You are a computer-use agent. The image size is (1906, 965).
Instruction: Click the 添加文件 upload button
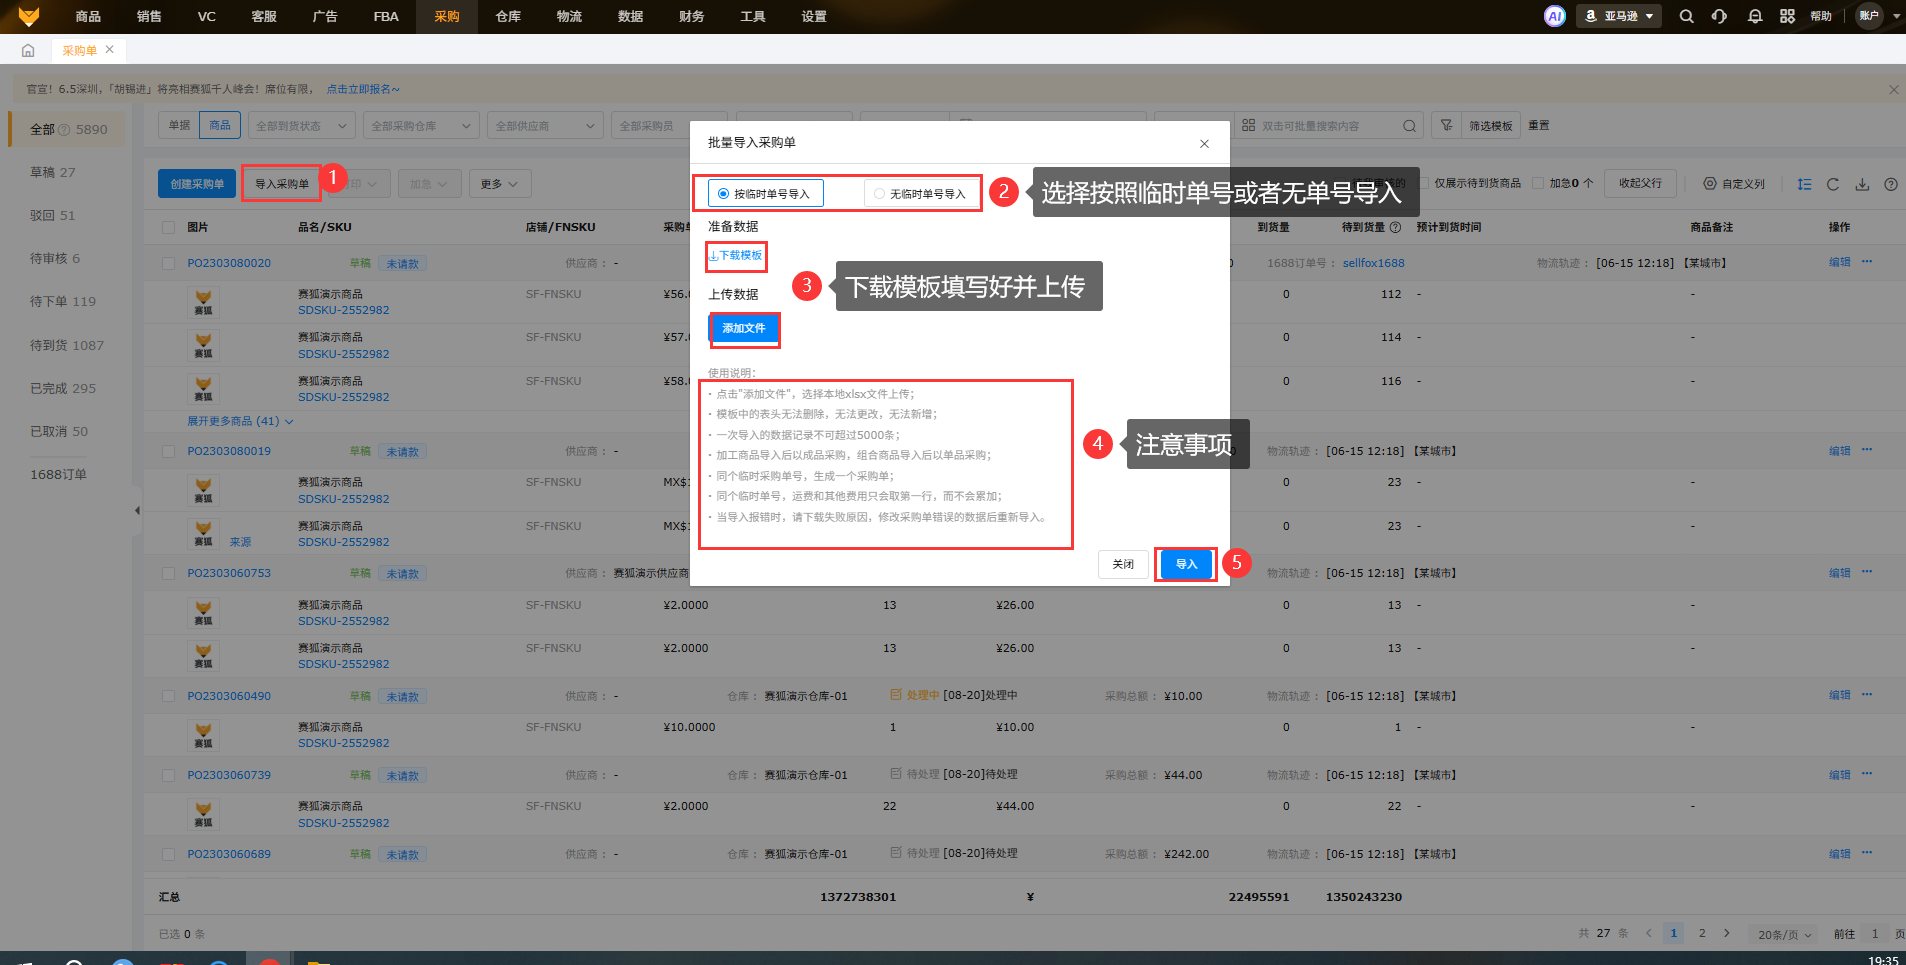[x=743, y=328]
